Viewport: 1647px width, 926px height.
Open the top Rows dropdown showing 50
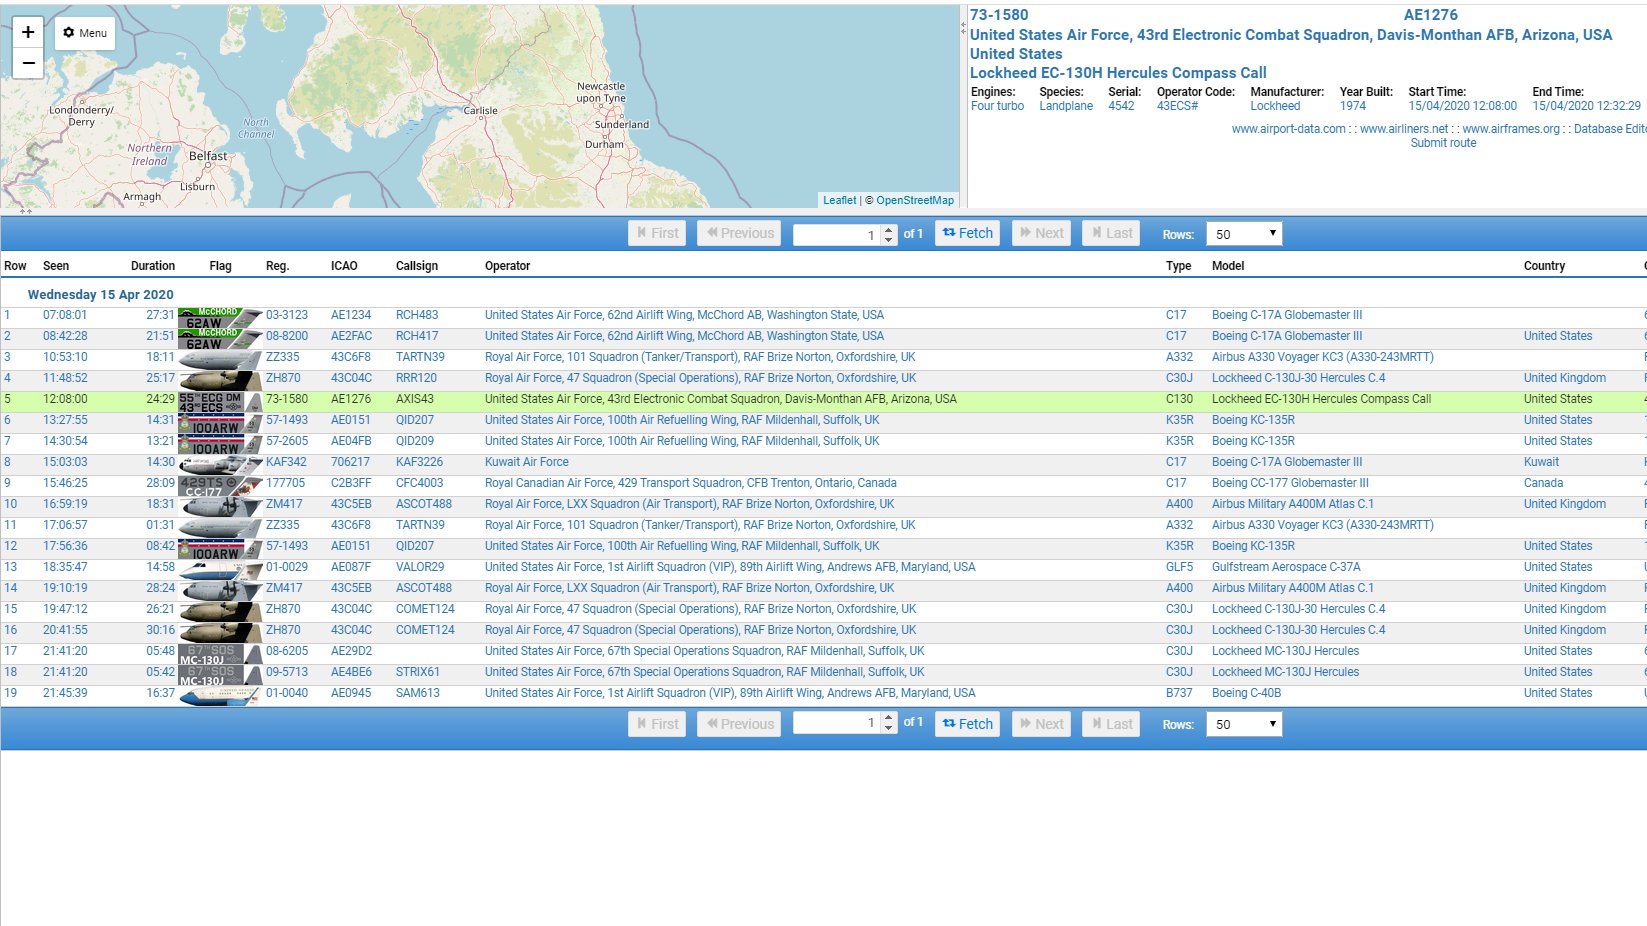(1244, 234)
